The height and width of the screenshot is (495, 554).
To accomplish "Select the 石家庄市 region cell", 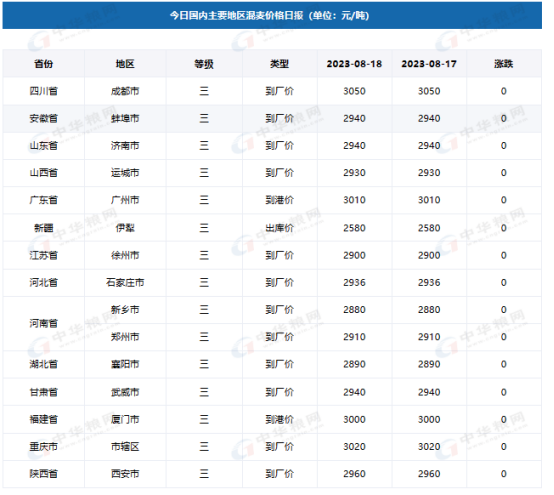I will point(125,283).
